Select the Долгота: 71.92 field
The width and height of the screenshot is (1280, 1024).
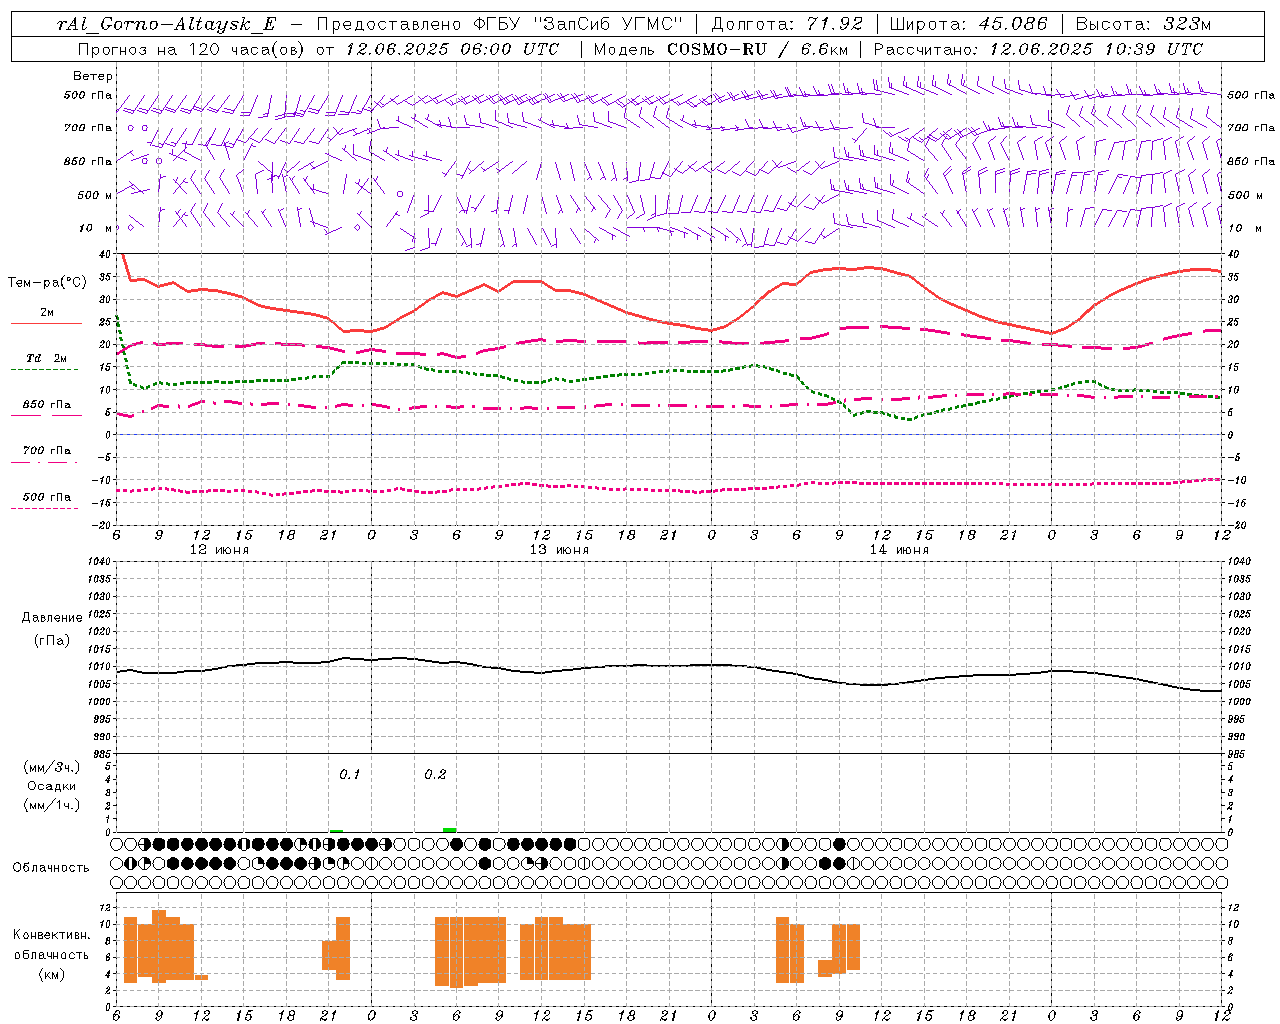[x=787, y=24]
